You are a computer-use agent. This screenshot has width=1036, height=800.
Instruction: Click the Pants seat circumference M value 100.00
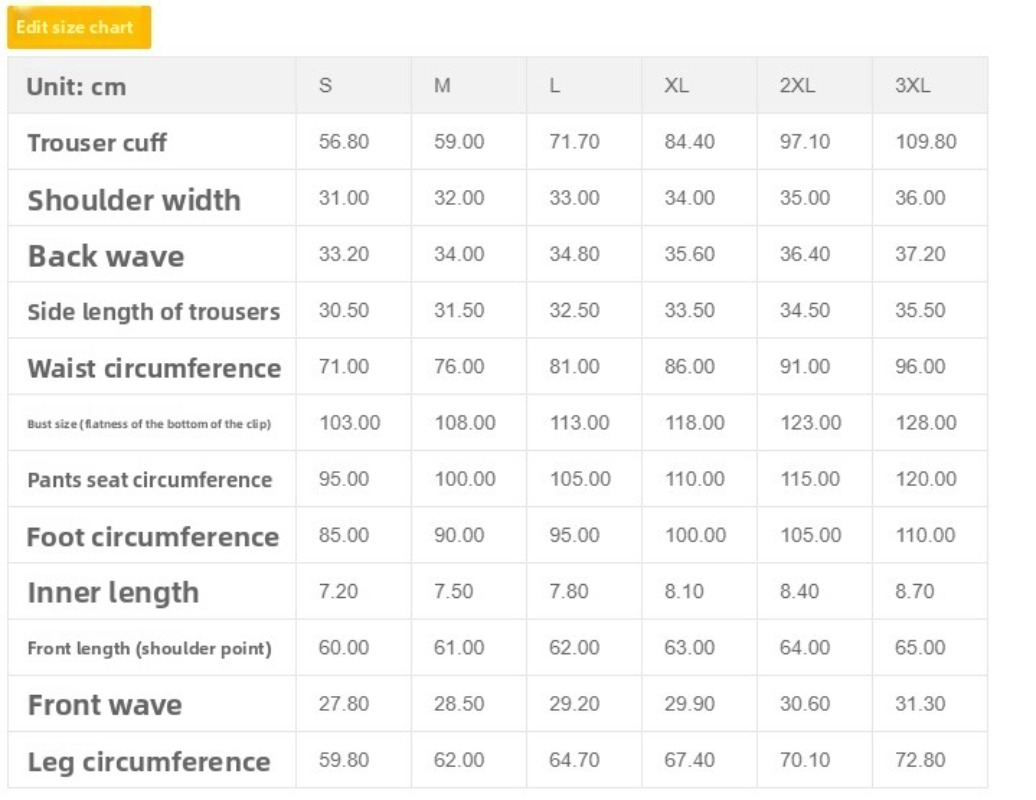point(465,479)
